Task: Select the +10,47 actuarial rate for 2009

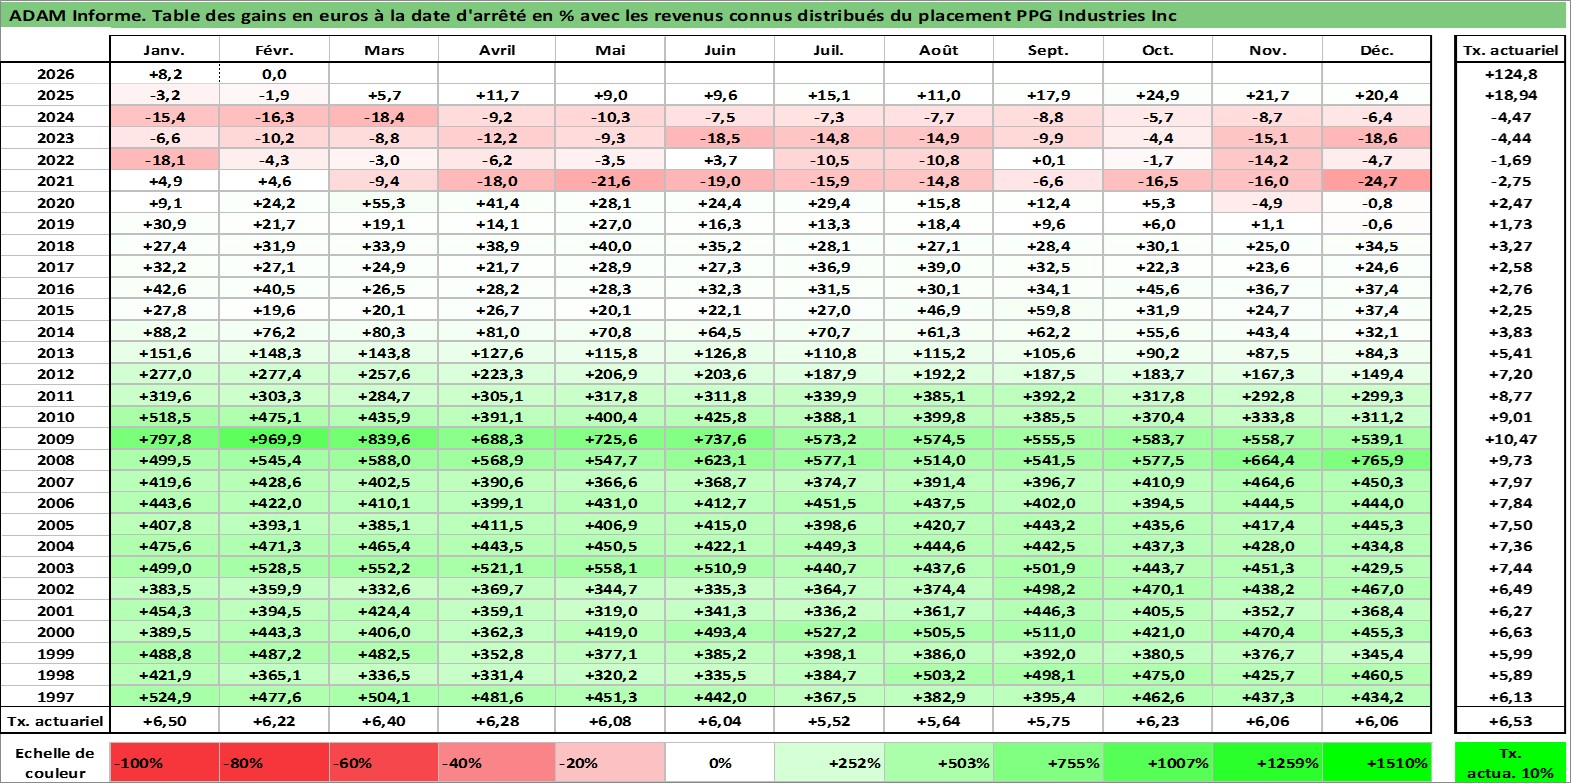Action: pos(1510,439)
